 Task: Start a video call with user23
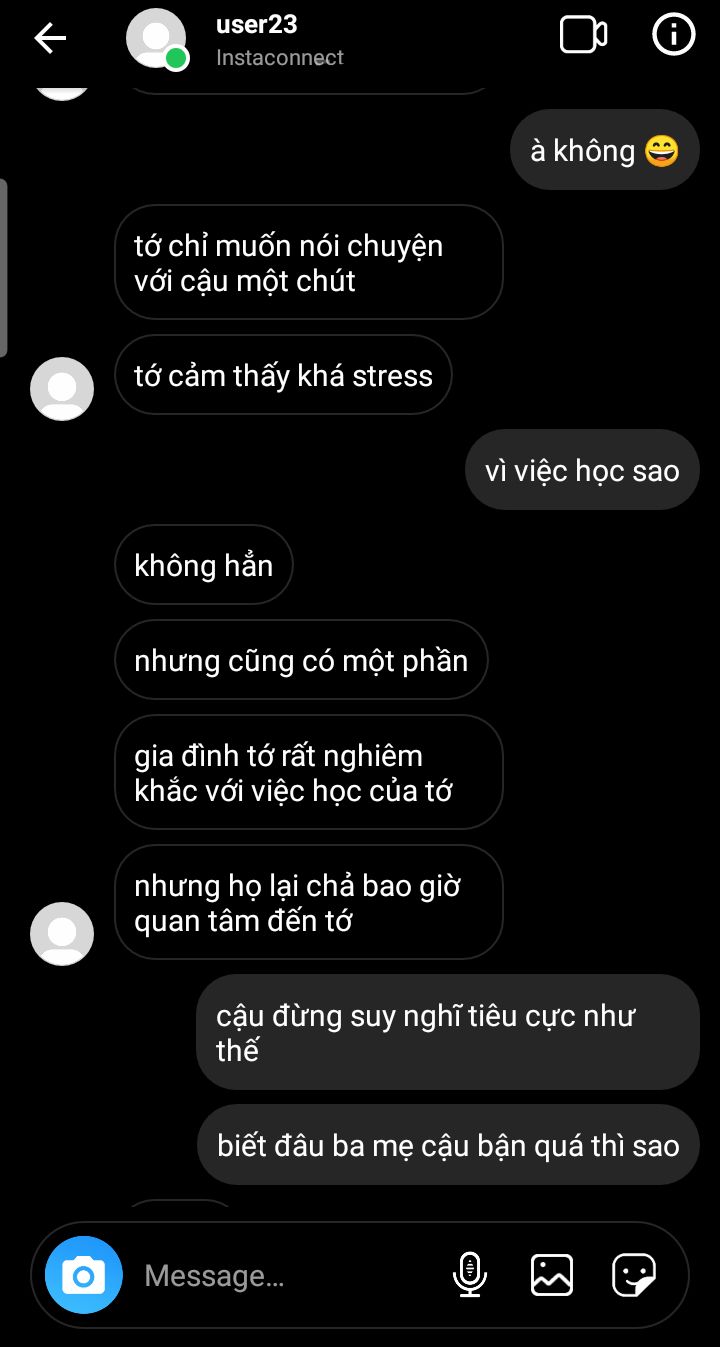(x=583, y=36)
